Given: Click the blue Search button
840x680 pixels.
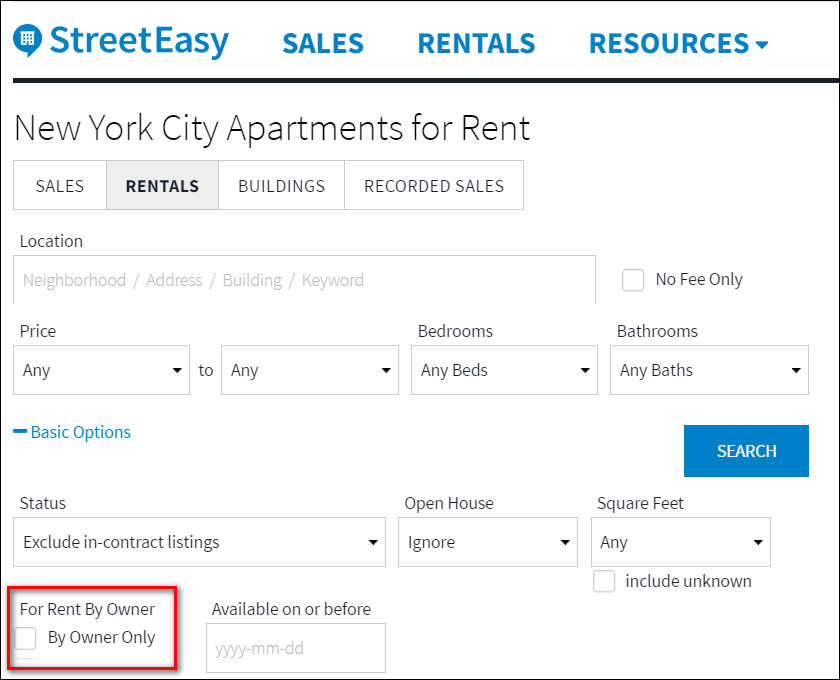Looking at the screenshot, I should point(746,451).
